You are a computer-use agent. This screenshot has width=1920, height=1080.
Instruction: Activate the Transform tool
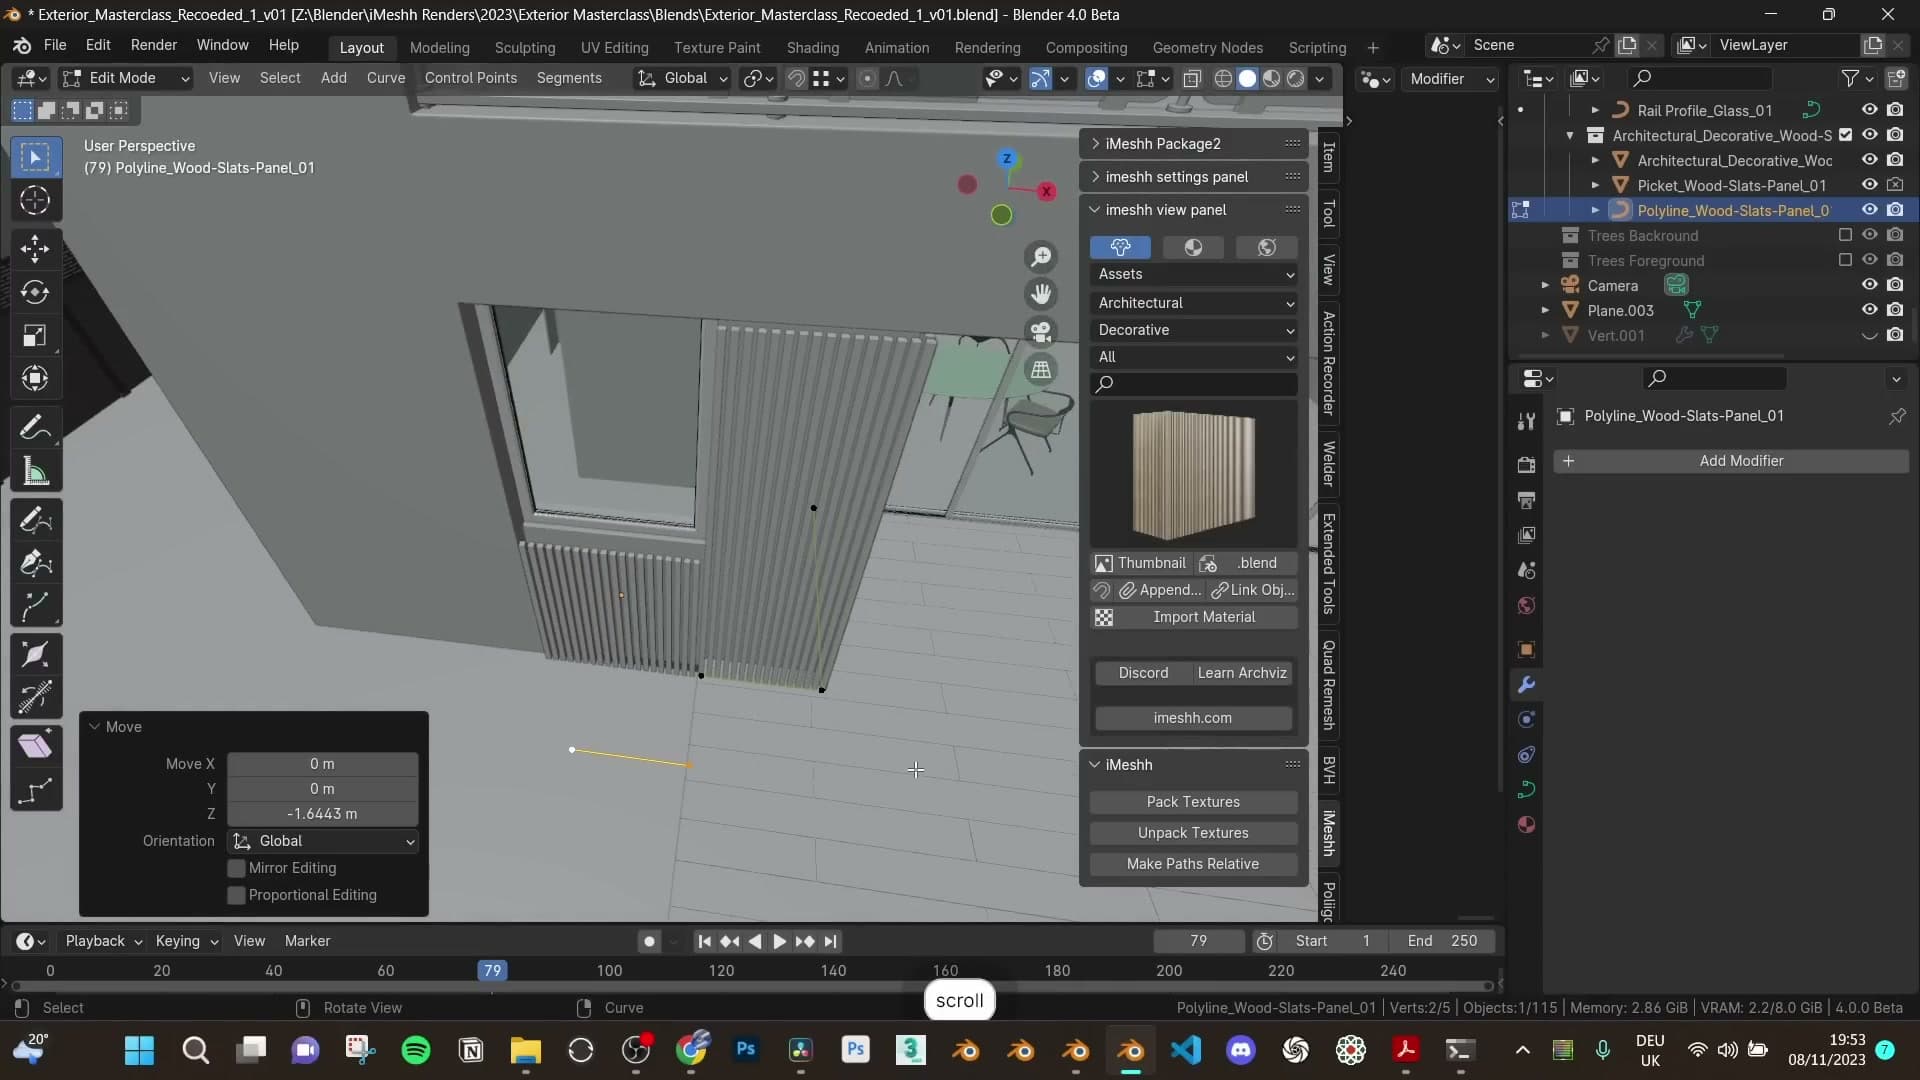pyautogui.click(x=35, y=378)
